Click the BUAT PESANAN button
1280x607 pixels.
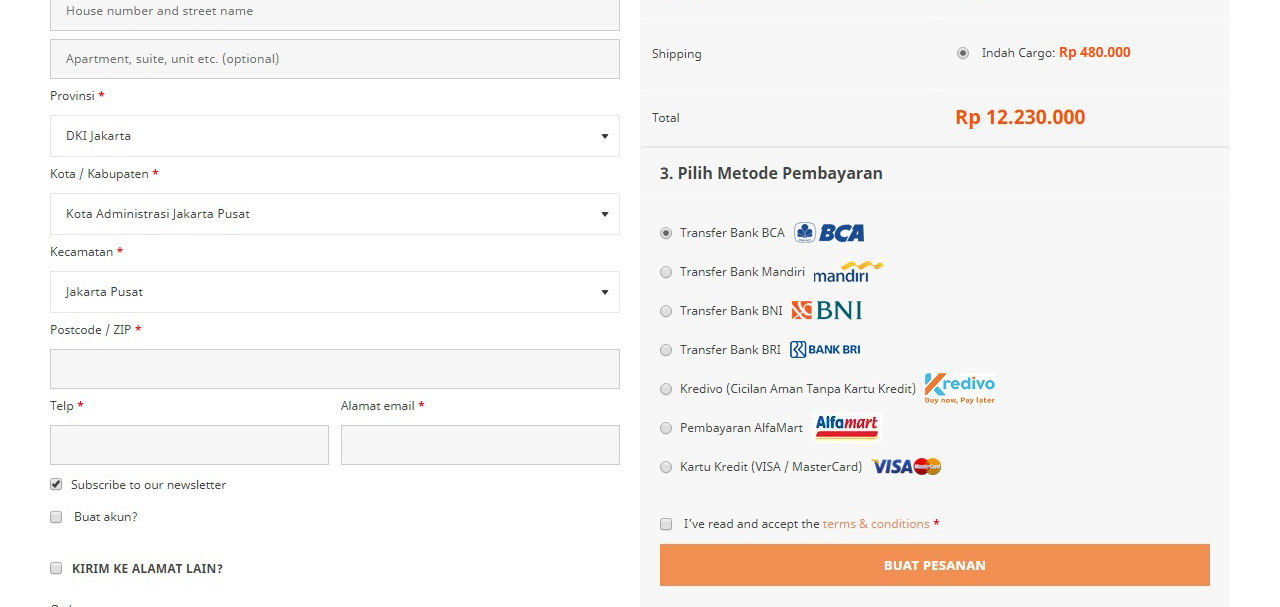[x=934, y=564]
